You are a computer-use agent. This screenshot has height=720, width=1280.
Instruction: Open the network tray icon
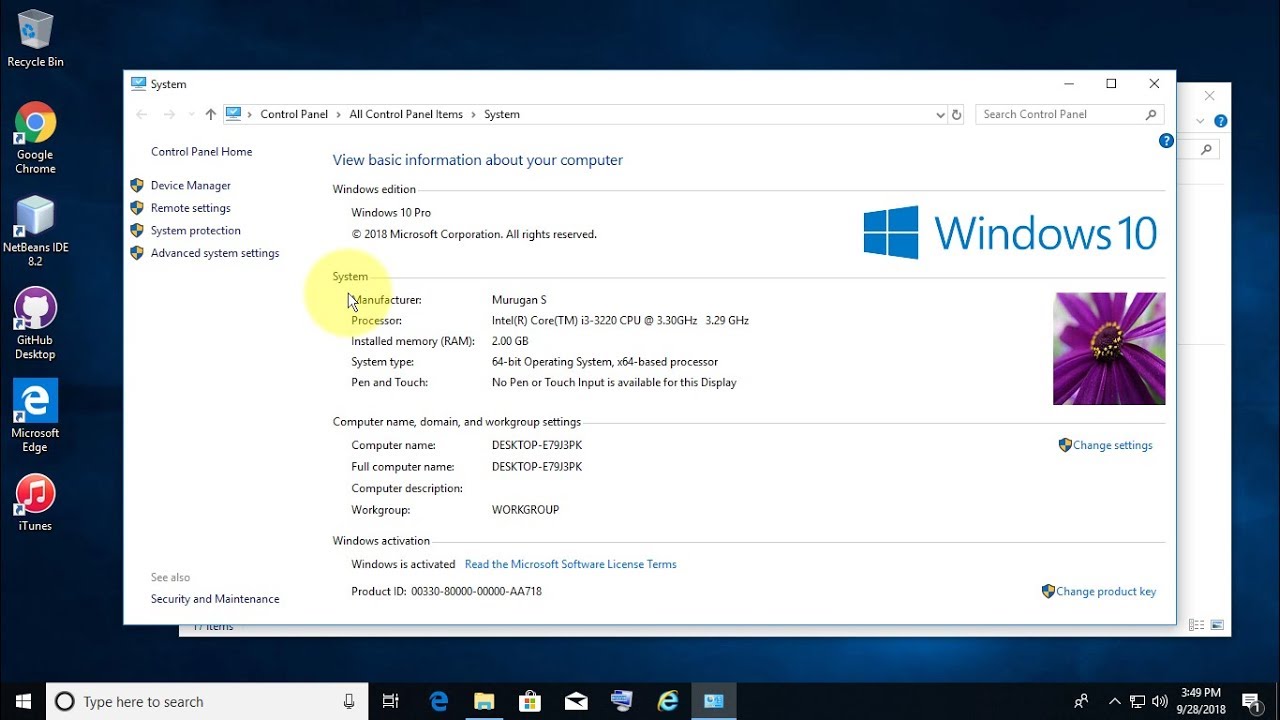pos(1137,701)
